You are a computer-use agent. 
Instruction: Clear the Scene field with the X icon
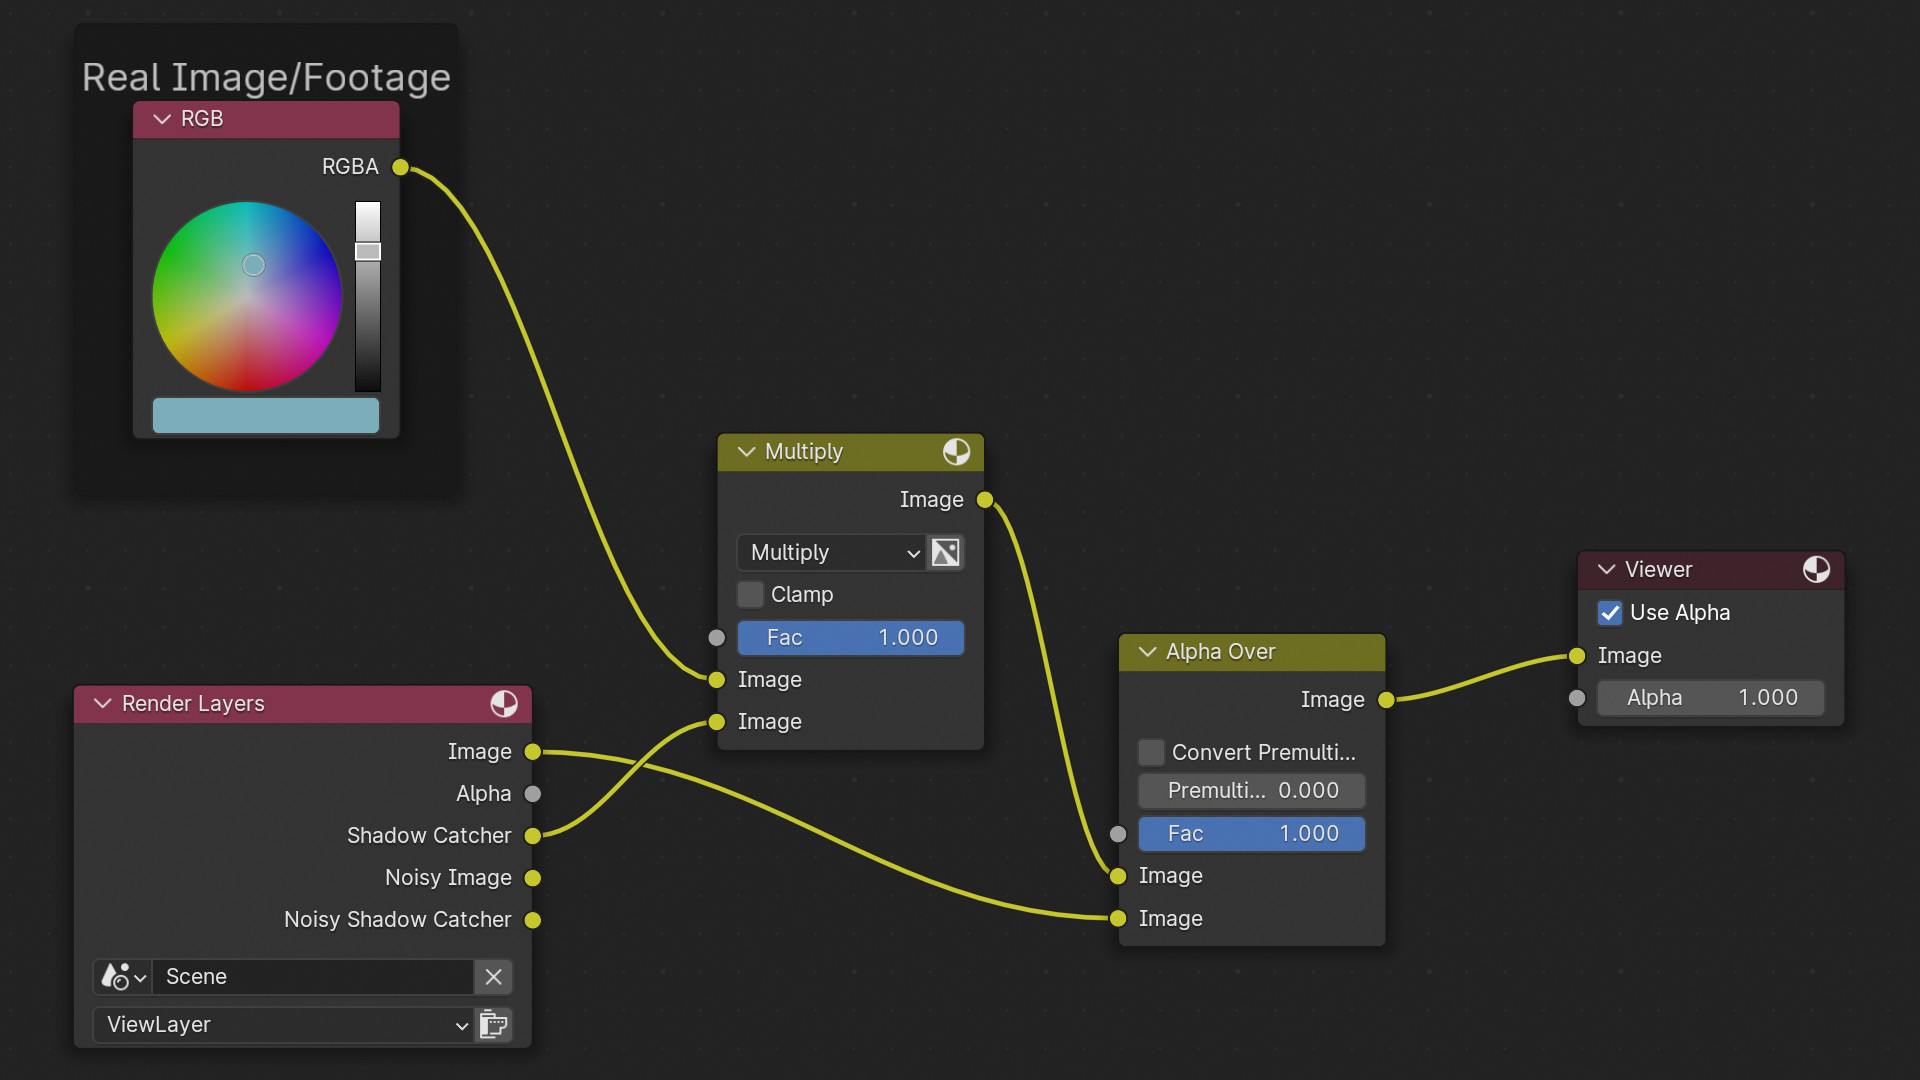pos(493,977)
